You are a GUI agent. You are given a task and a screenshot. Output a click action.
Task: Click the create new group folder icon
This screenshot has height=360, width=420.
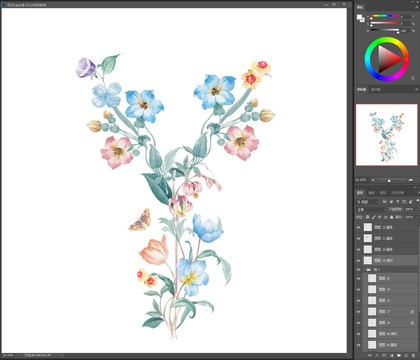[x=399, y=355]
